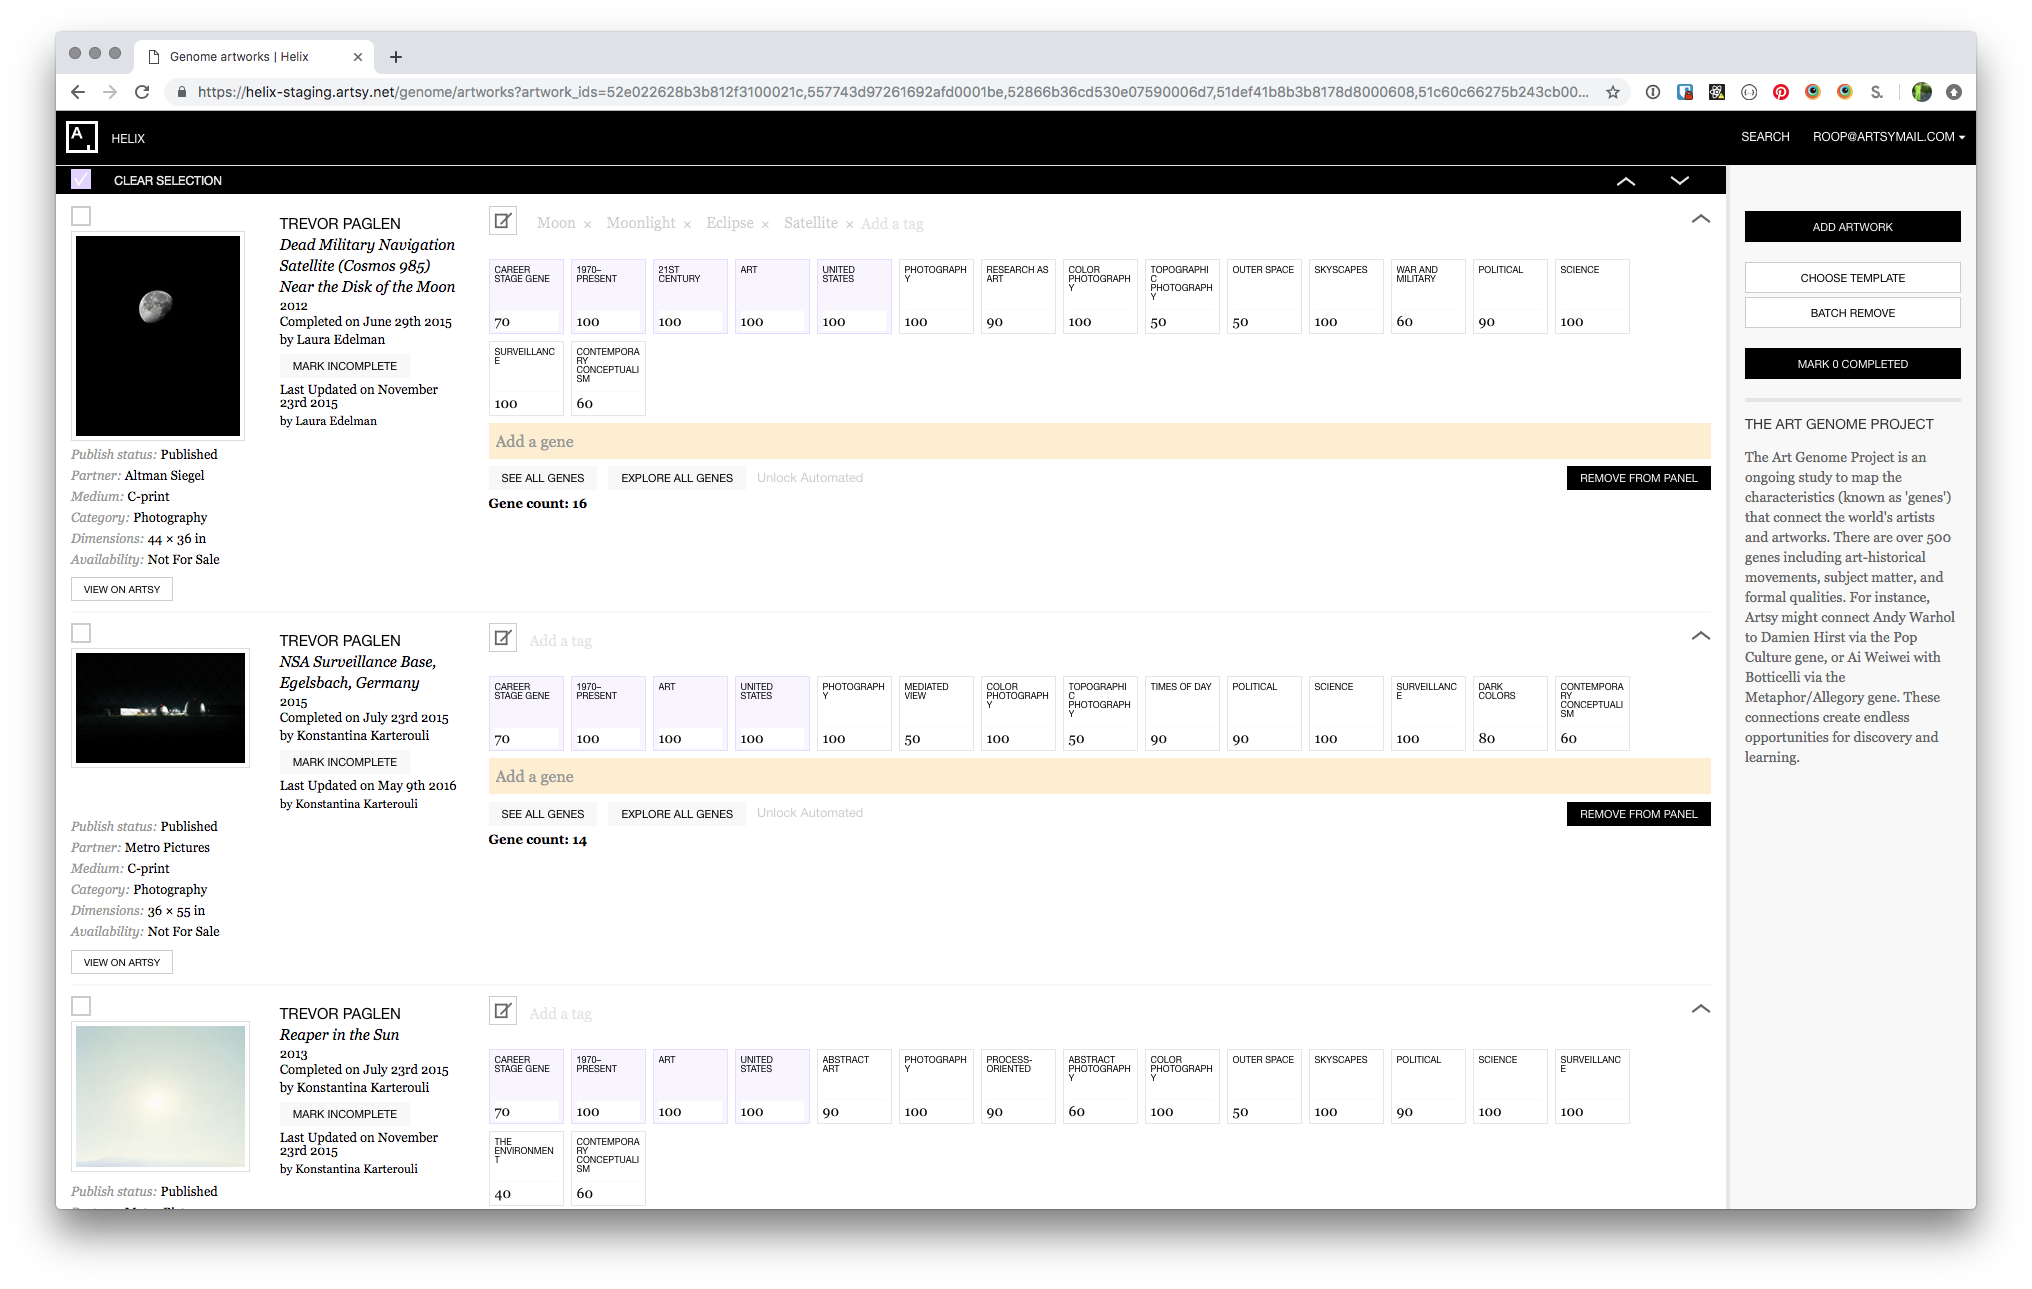See all genes for the first artwork

point(542,478)
